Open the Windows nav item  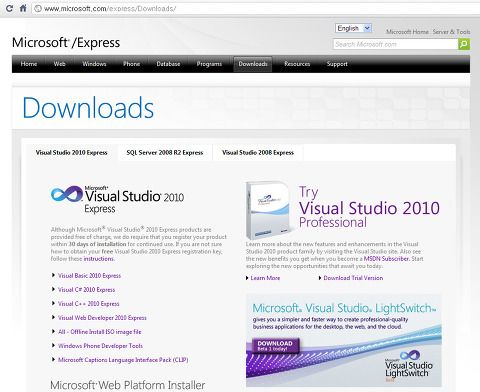pyautogui.click(x=94, y=64)
